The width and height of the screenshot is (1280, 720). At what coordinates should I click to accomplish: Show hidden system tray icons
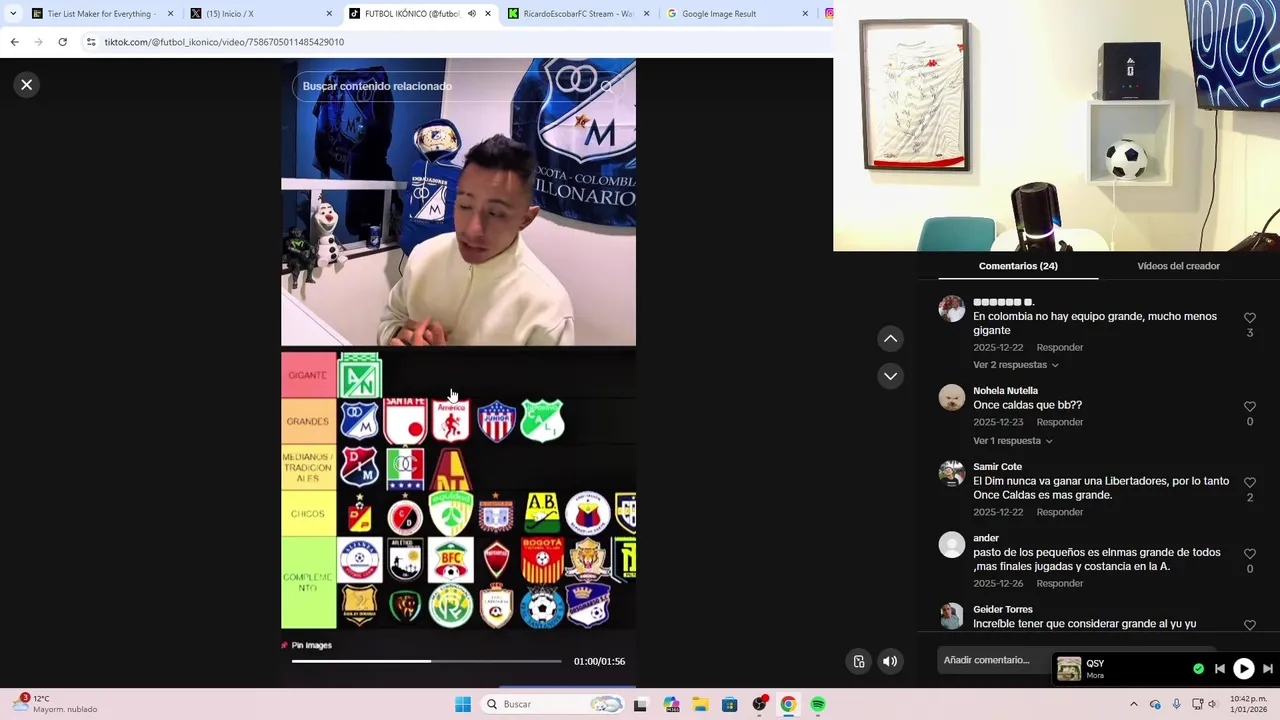click(1133, 705)
